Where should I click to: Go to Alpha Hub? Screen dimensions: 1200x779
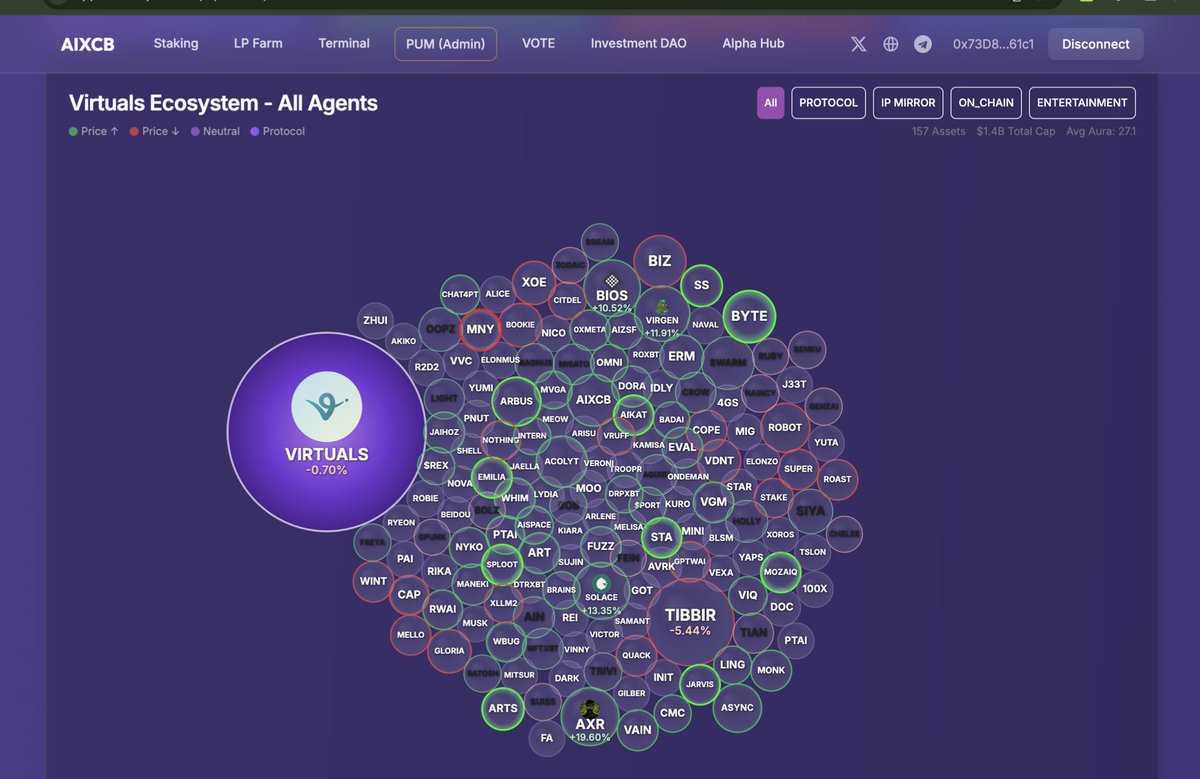point(753,43)
